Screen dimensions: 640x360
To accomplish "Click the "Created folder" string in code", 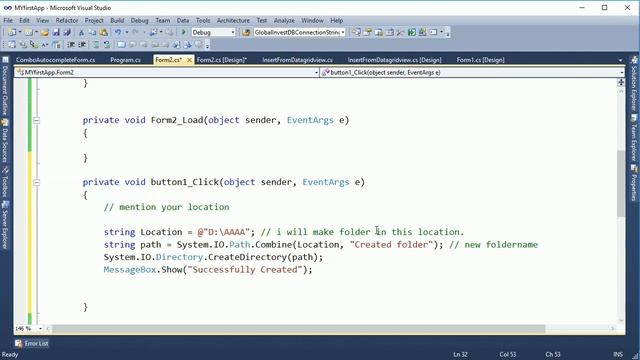I will pos(391,244).
